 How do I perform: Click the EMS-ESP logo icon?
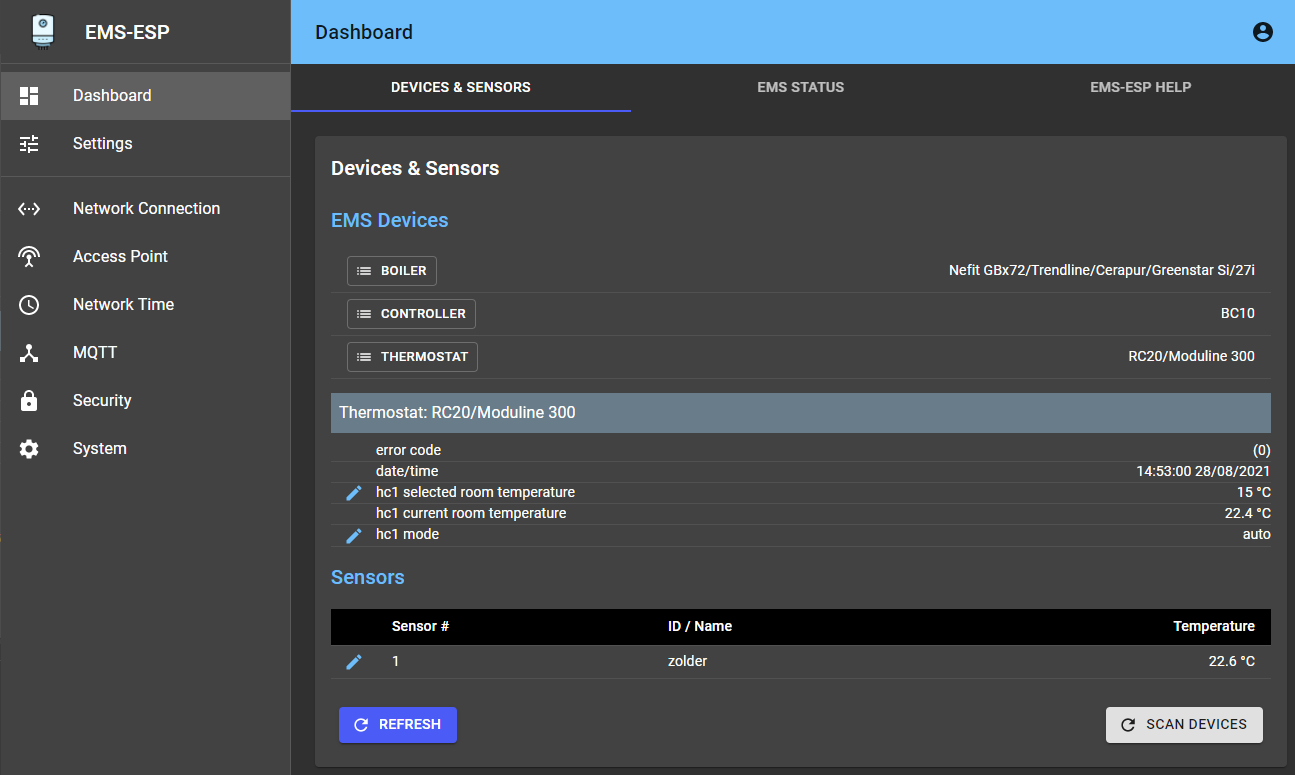43,31
